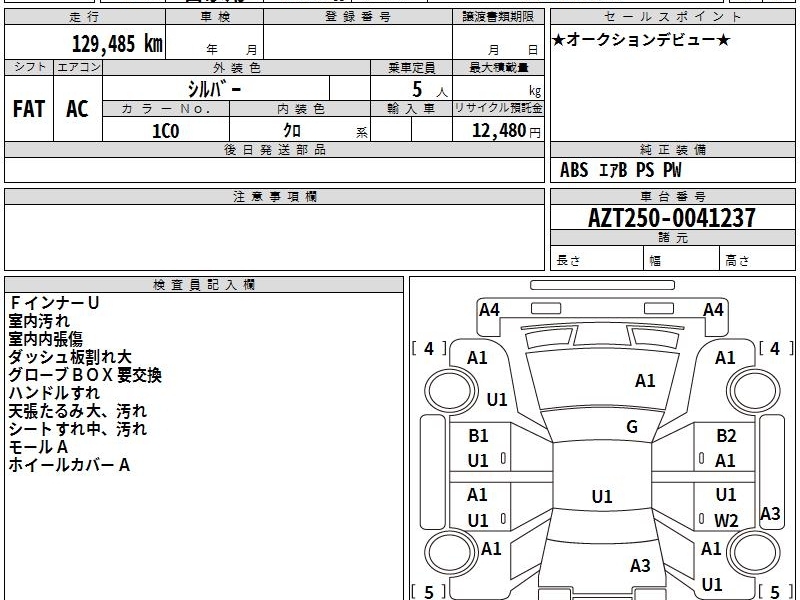Click the 注意事項欄 section header

click(274, 196)
